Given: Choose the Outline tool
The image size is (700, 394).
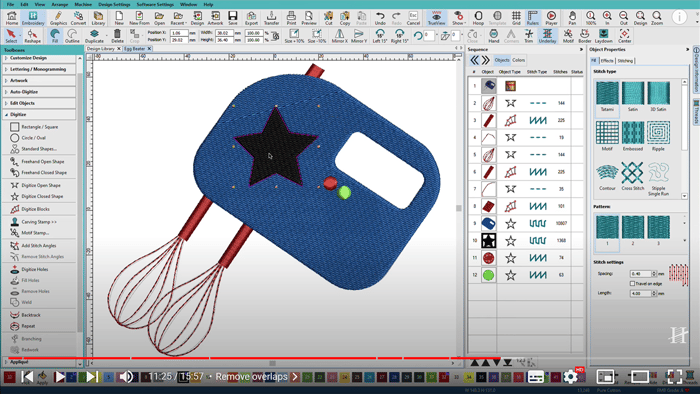Looking at the screenshot, I should point(72,36).
